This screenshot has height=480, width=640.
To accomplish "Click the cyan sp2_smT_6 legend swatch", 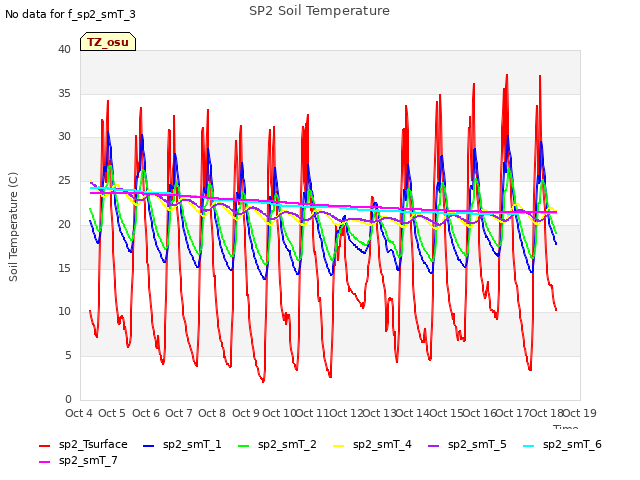I will pyautogui.click(x=529, y=446).
